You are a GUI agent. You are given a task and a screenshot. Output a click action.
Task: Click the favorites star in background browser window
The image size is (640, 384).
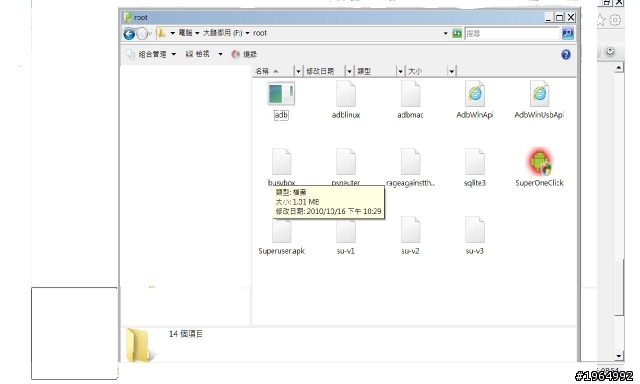point(601,20)
